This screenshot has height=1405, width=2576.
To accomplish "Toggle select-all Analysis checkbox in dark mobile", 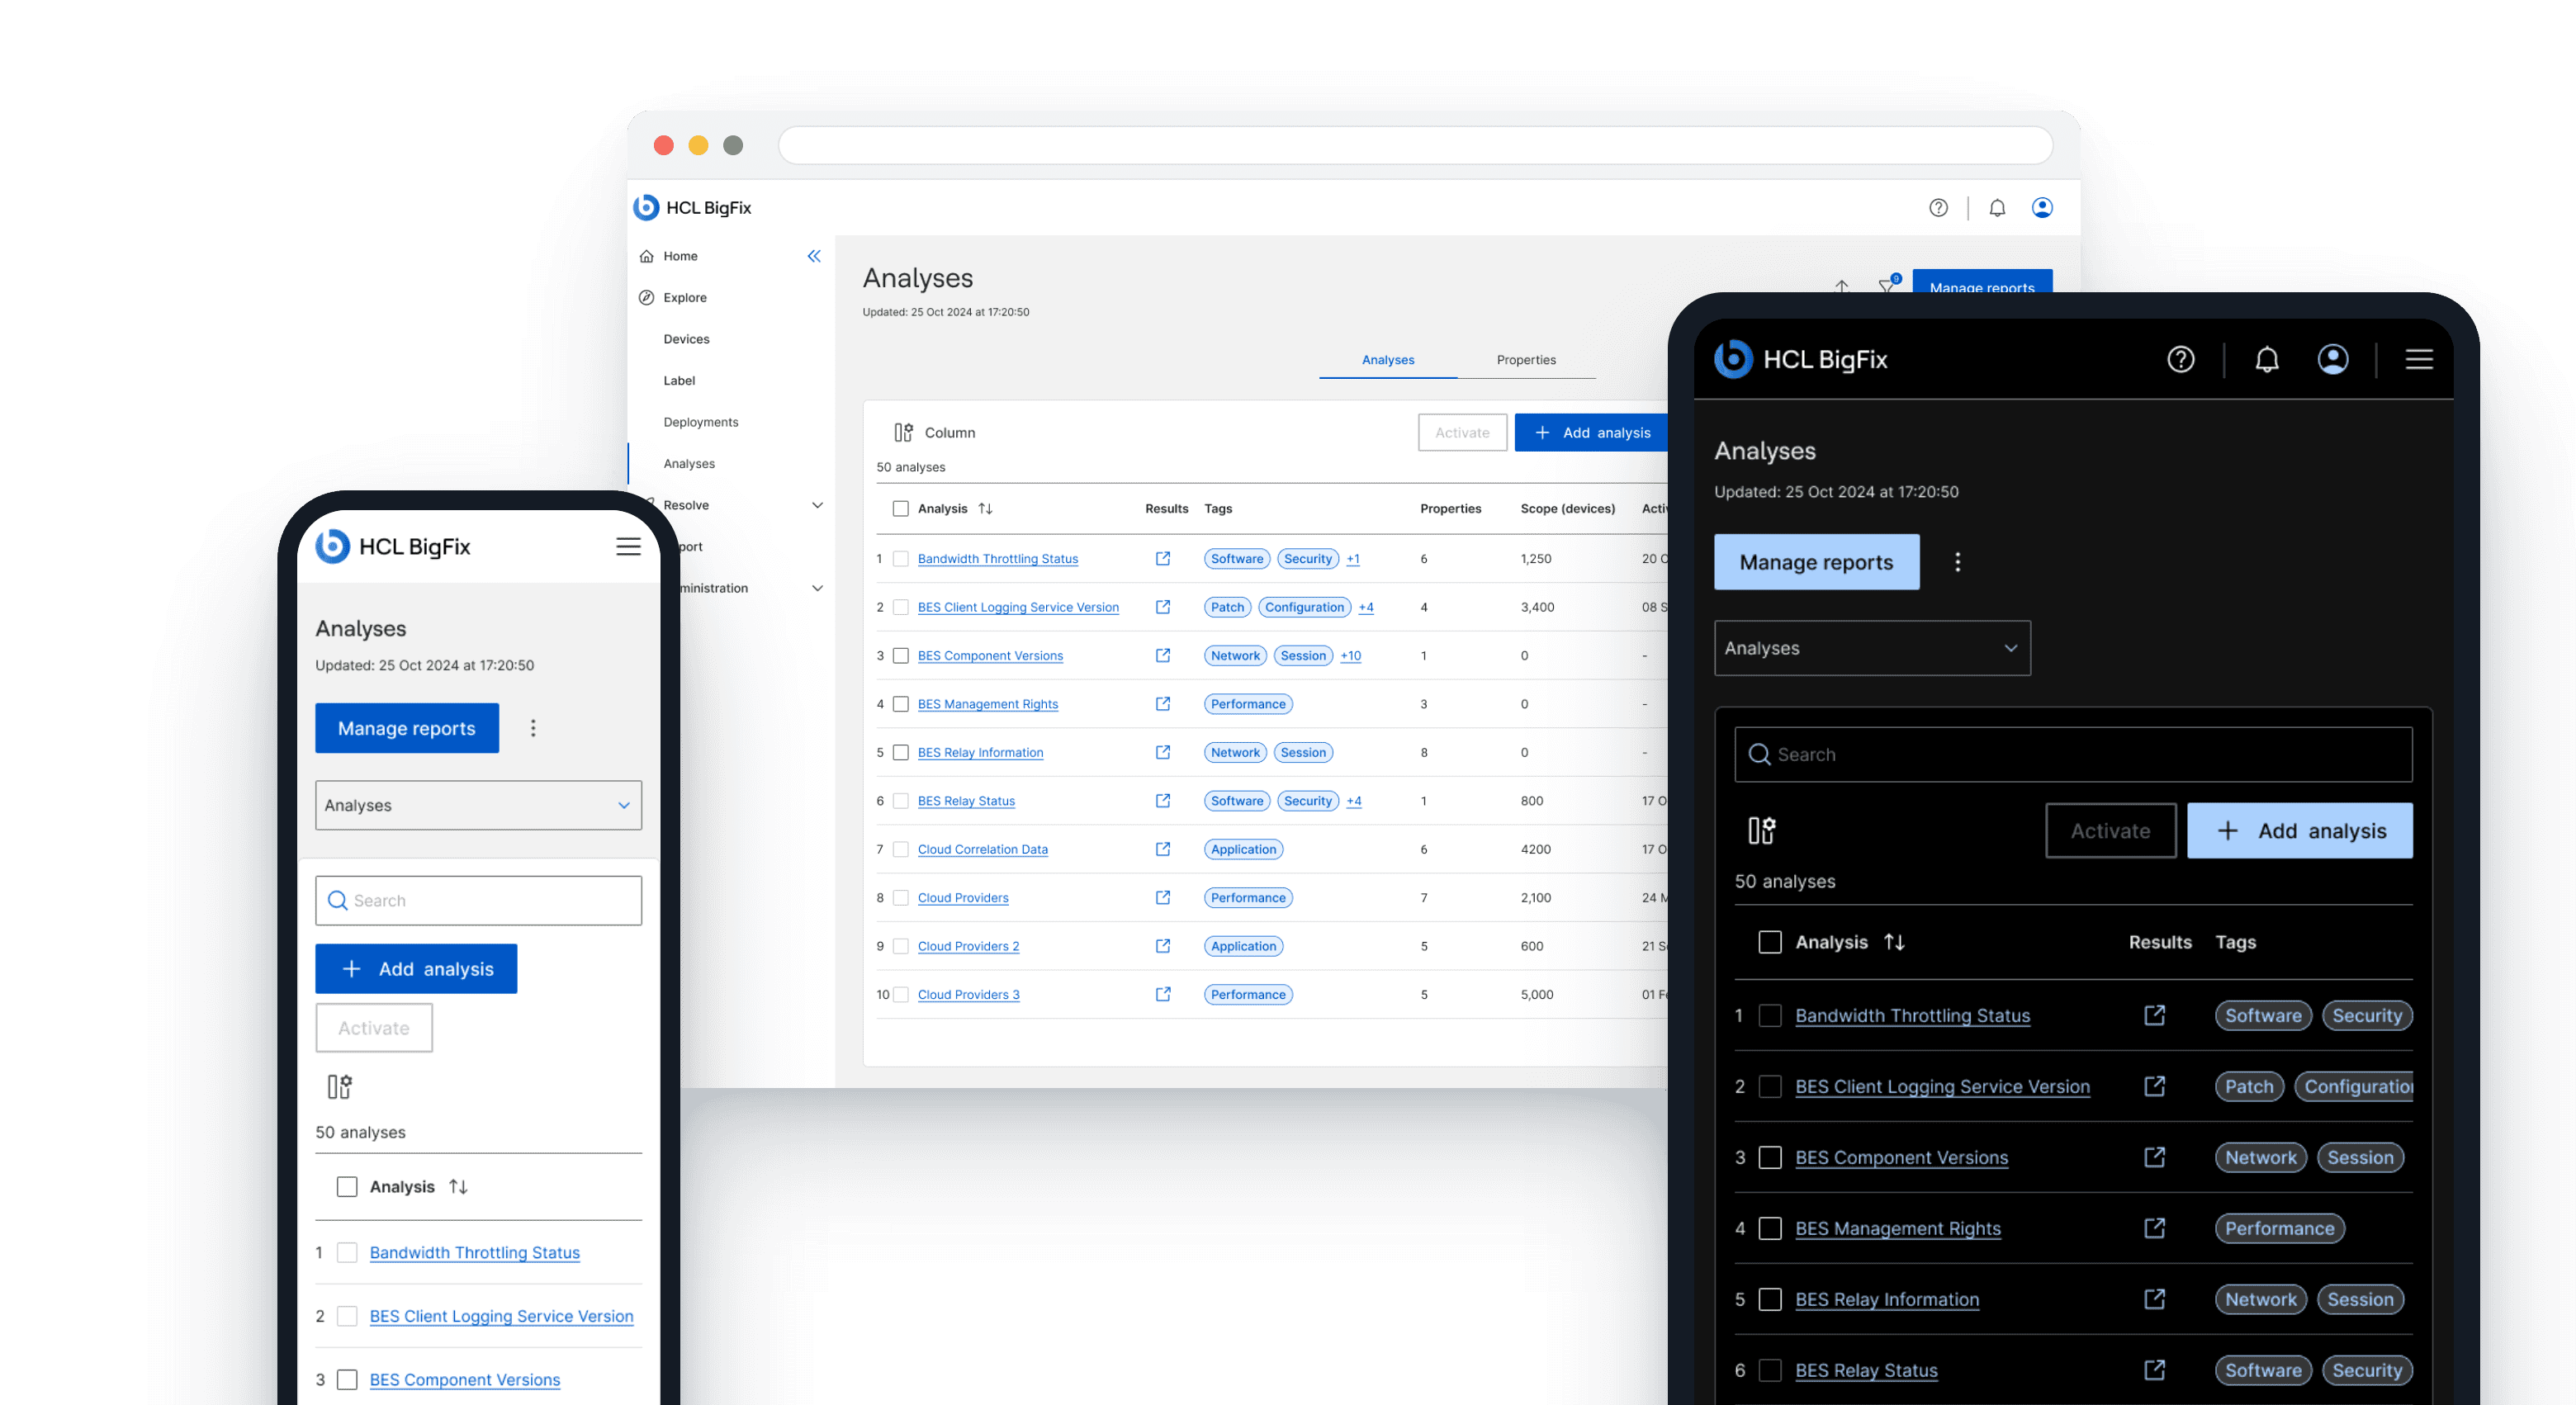I will 1770,942.
